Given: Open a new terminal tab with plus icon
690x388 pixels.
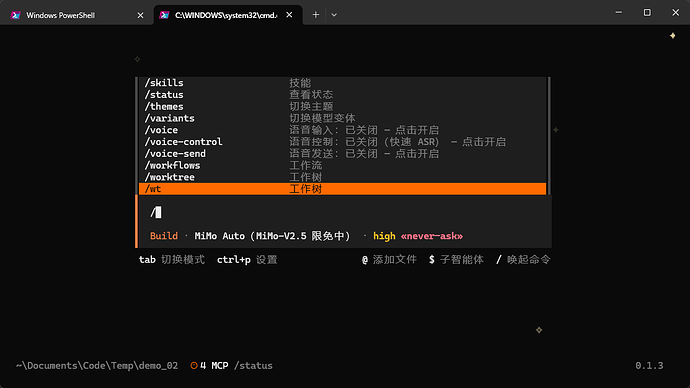Looking at the screenshot, I should pyautogui.click(x=316, y=15).
